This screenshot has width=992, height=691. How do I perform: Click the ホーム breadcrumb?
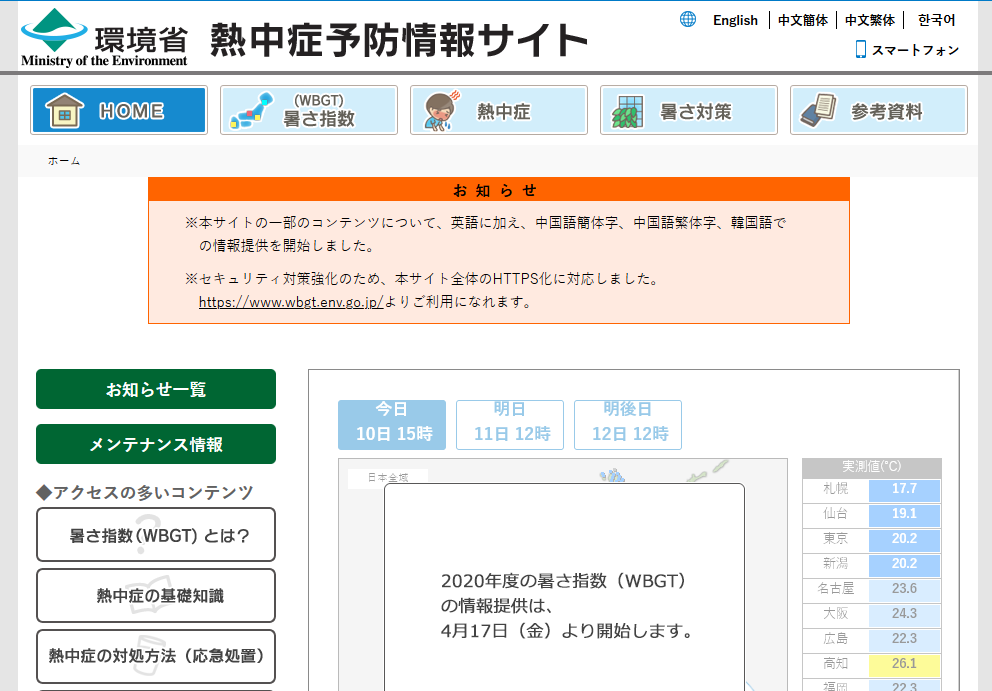click(64, 161)
